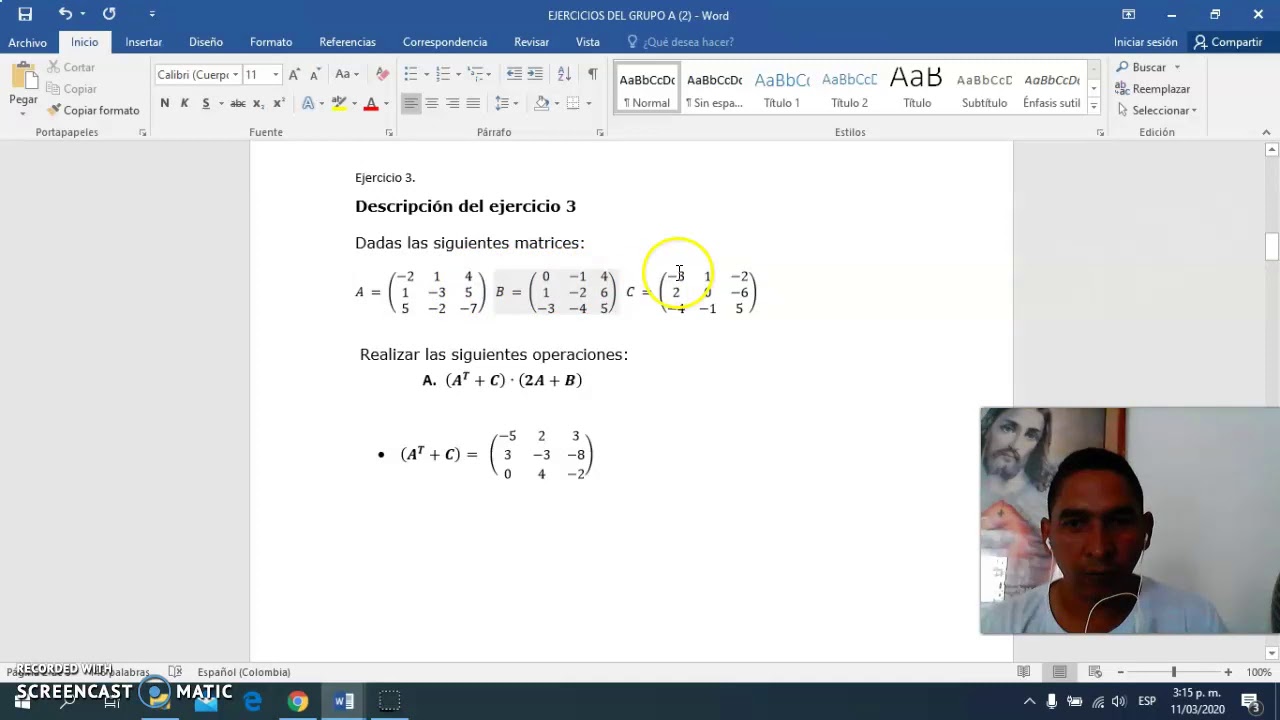Open the text effects A icon
The width and height of the screenshot is (1280, 720).
click(308, 103)
